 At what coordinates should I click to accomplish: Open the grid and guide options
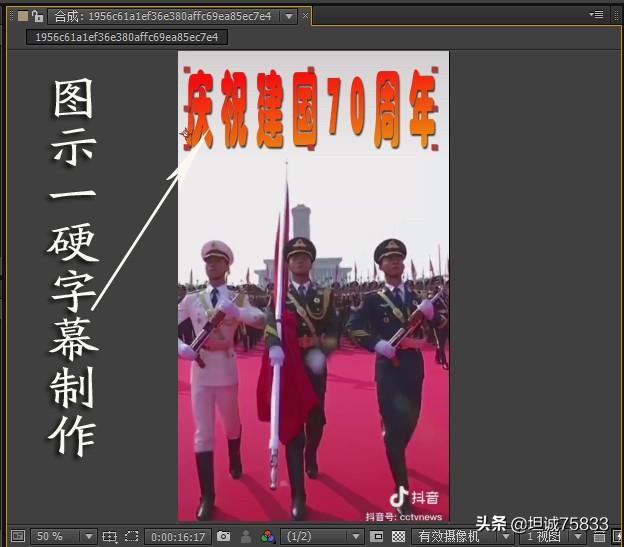point(109,537)
